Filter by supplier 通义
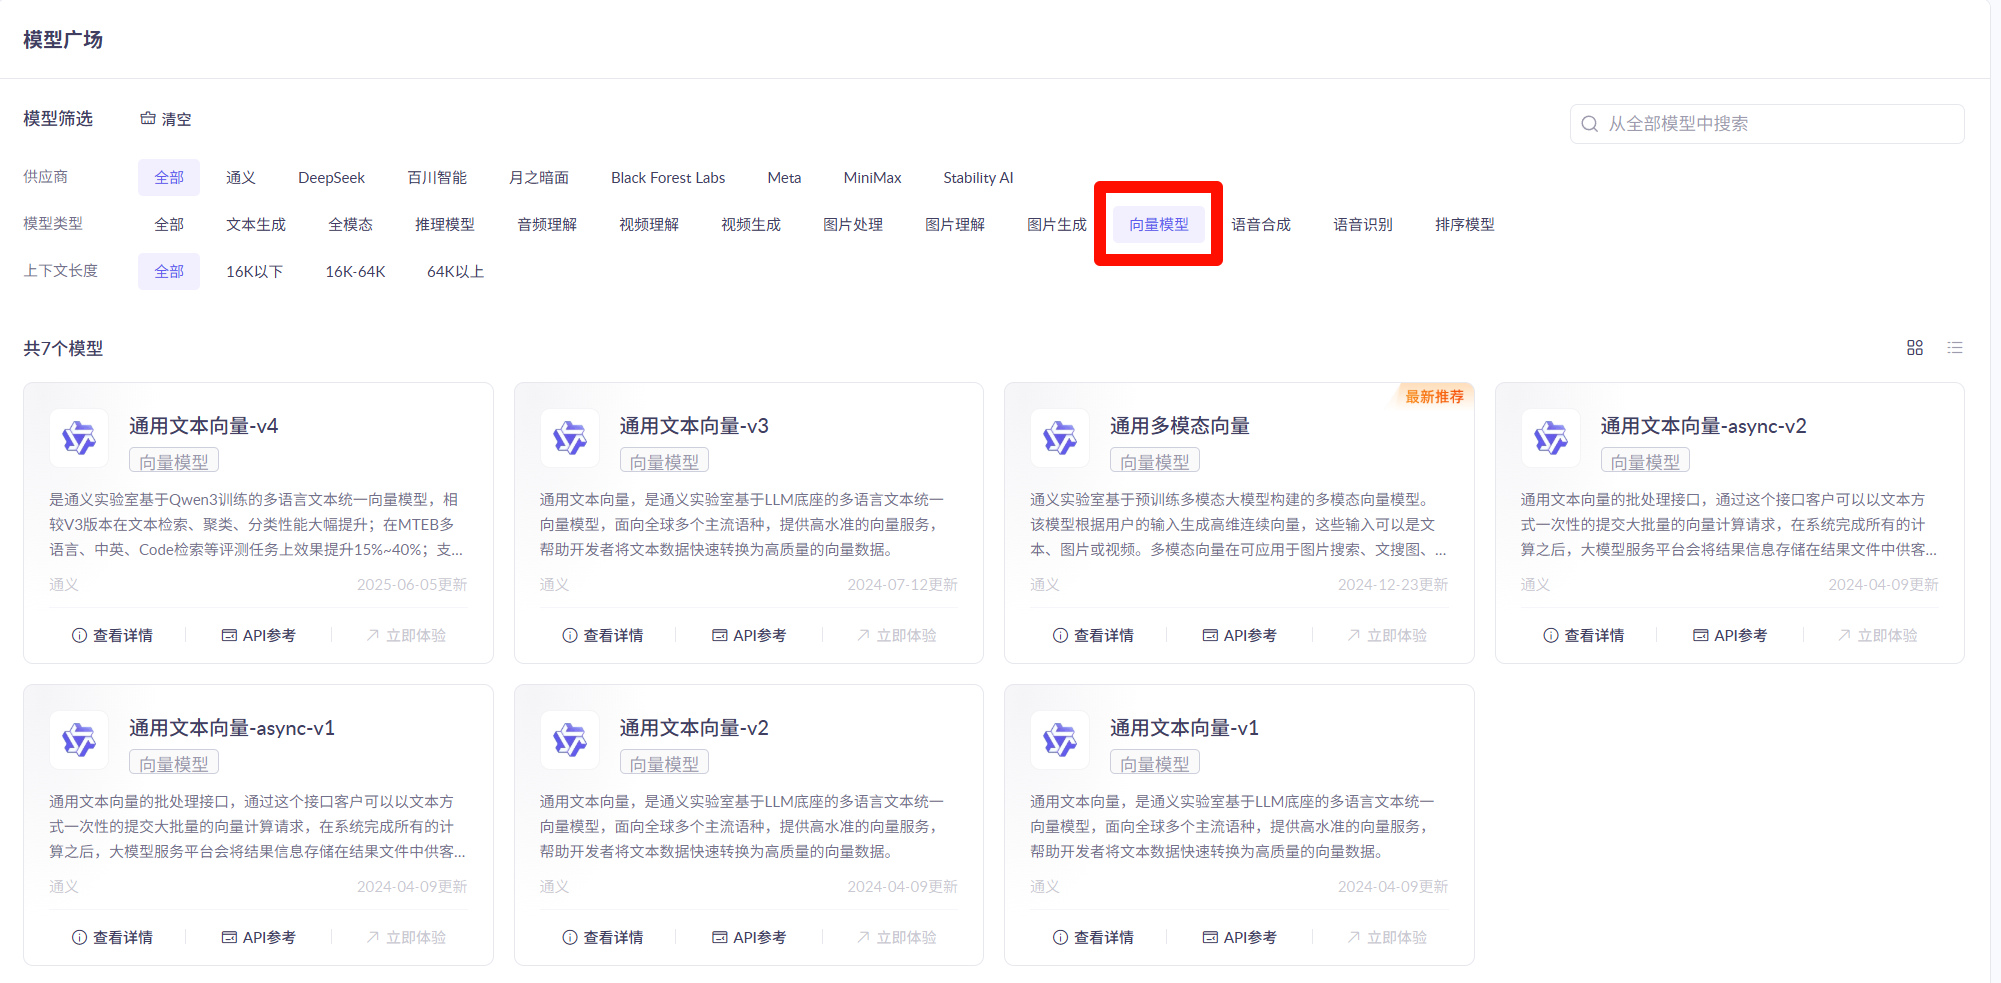This screenshot has height=983, width=2001. 241,178
